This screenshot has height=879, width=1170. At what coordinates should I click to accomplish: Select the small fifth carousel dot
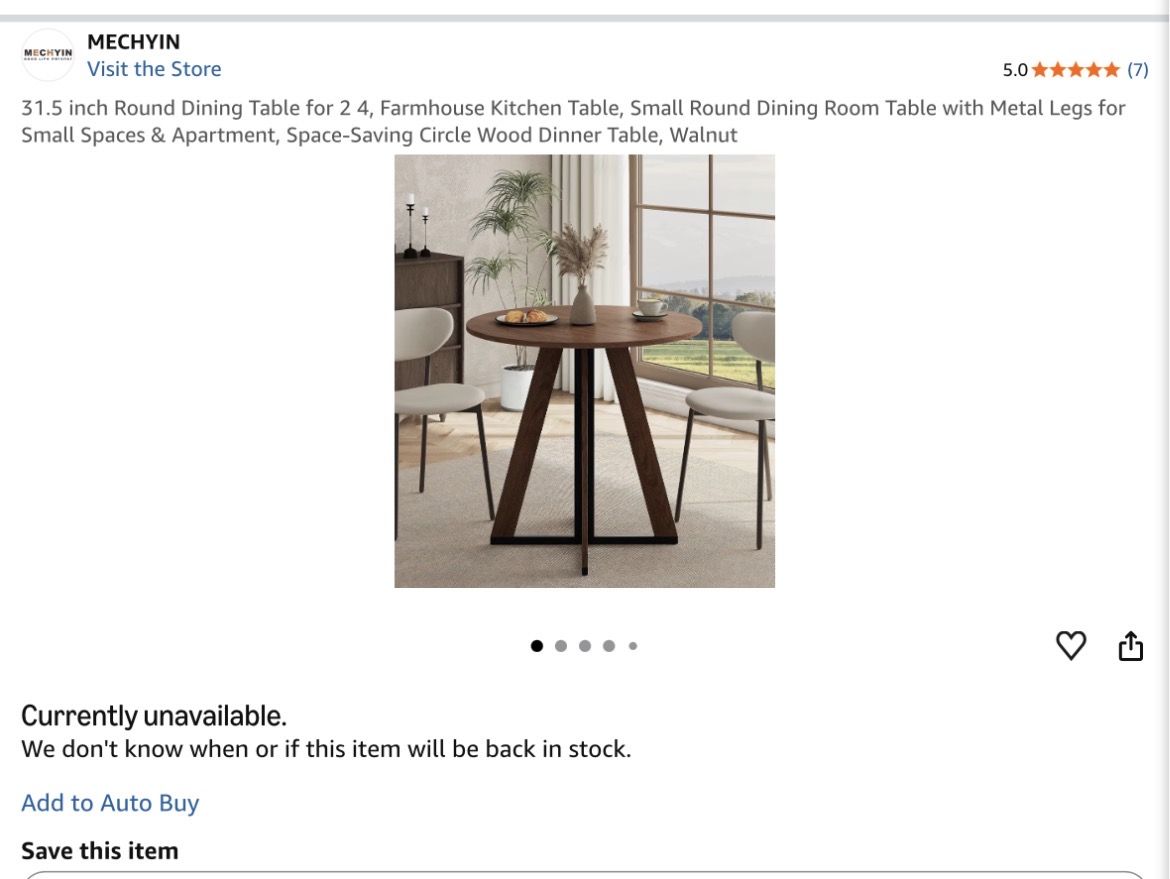tap(633, 645)
